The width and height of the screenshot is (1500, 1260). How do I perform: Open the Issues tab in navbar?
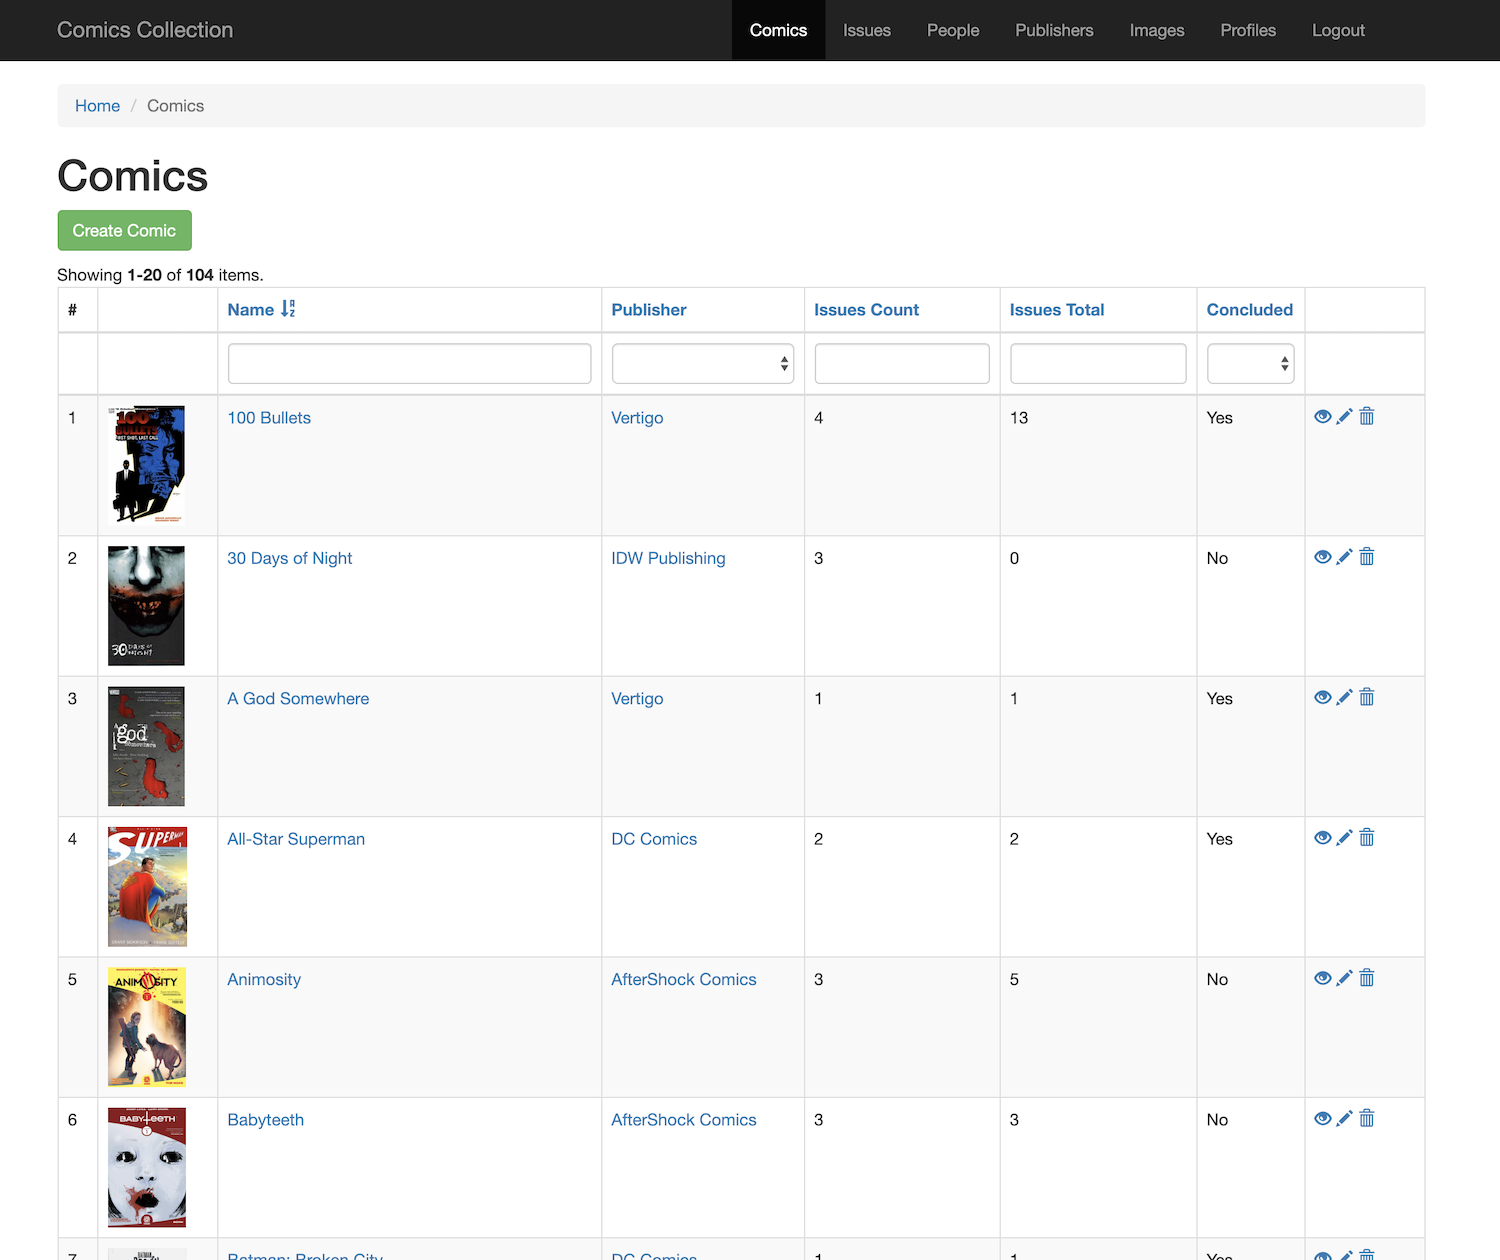[867, 30]
